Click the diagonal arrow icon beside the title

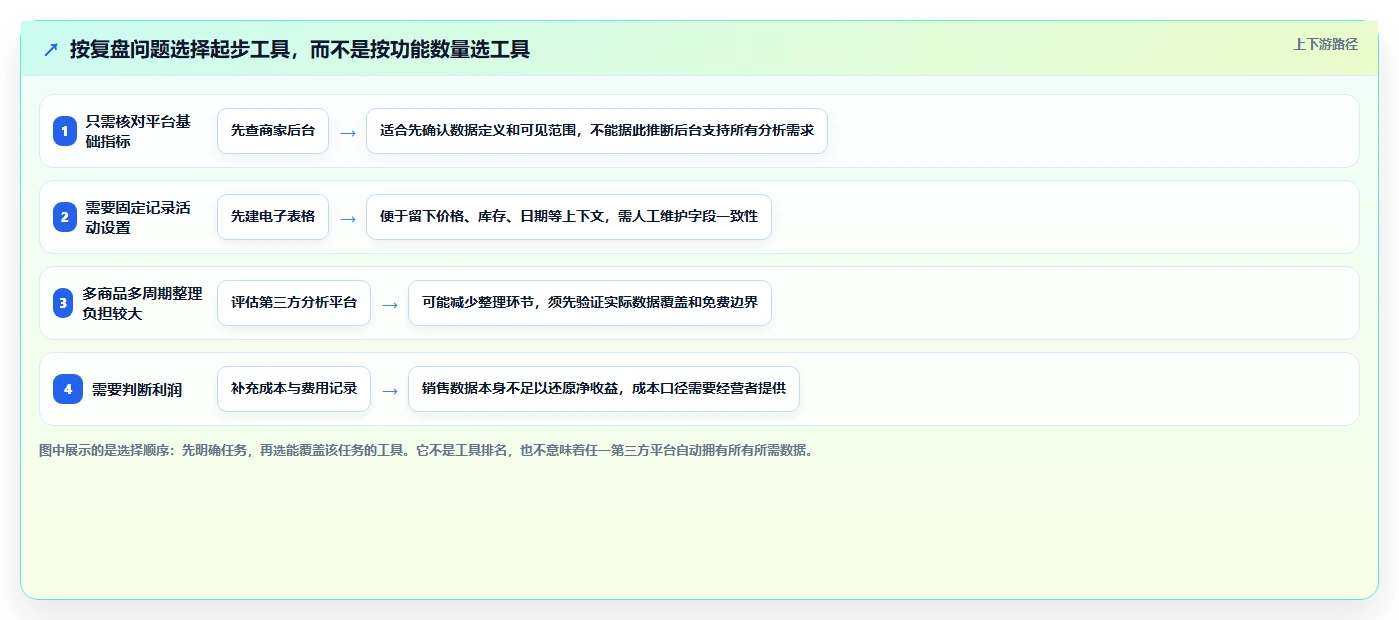point(51,49)
